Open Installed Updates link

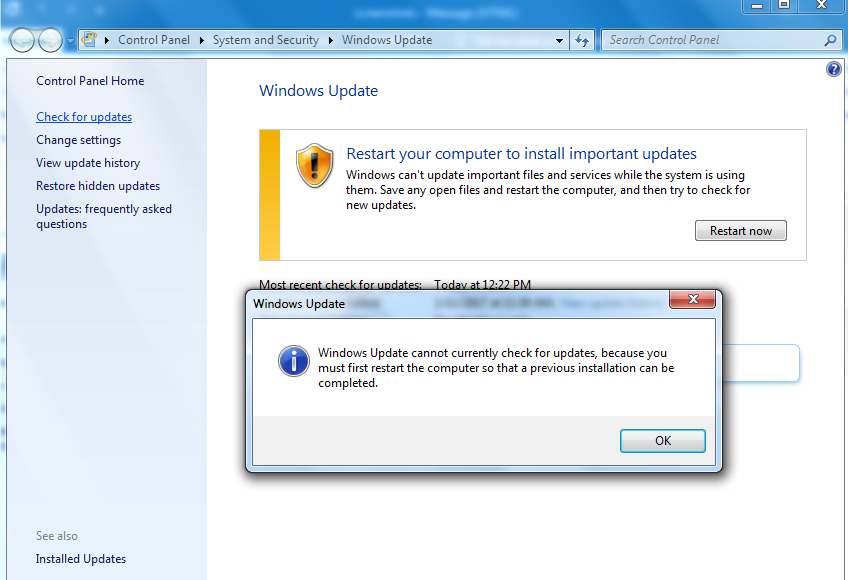coord(81,559)
